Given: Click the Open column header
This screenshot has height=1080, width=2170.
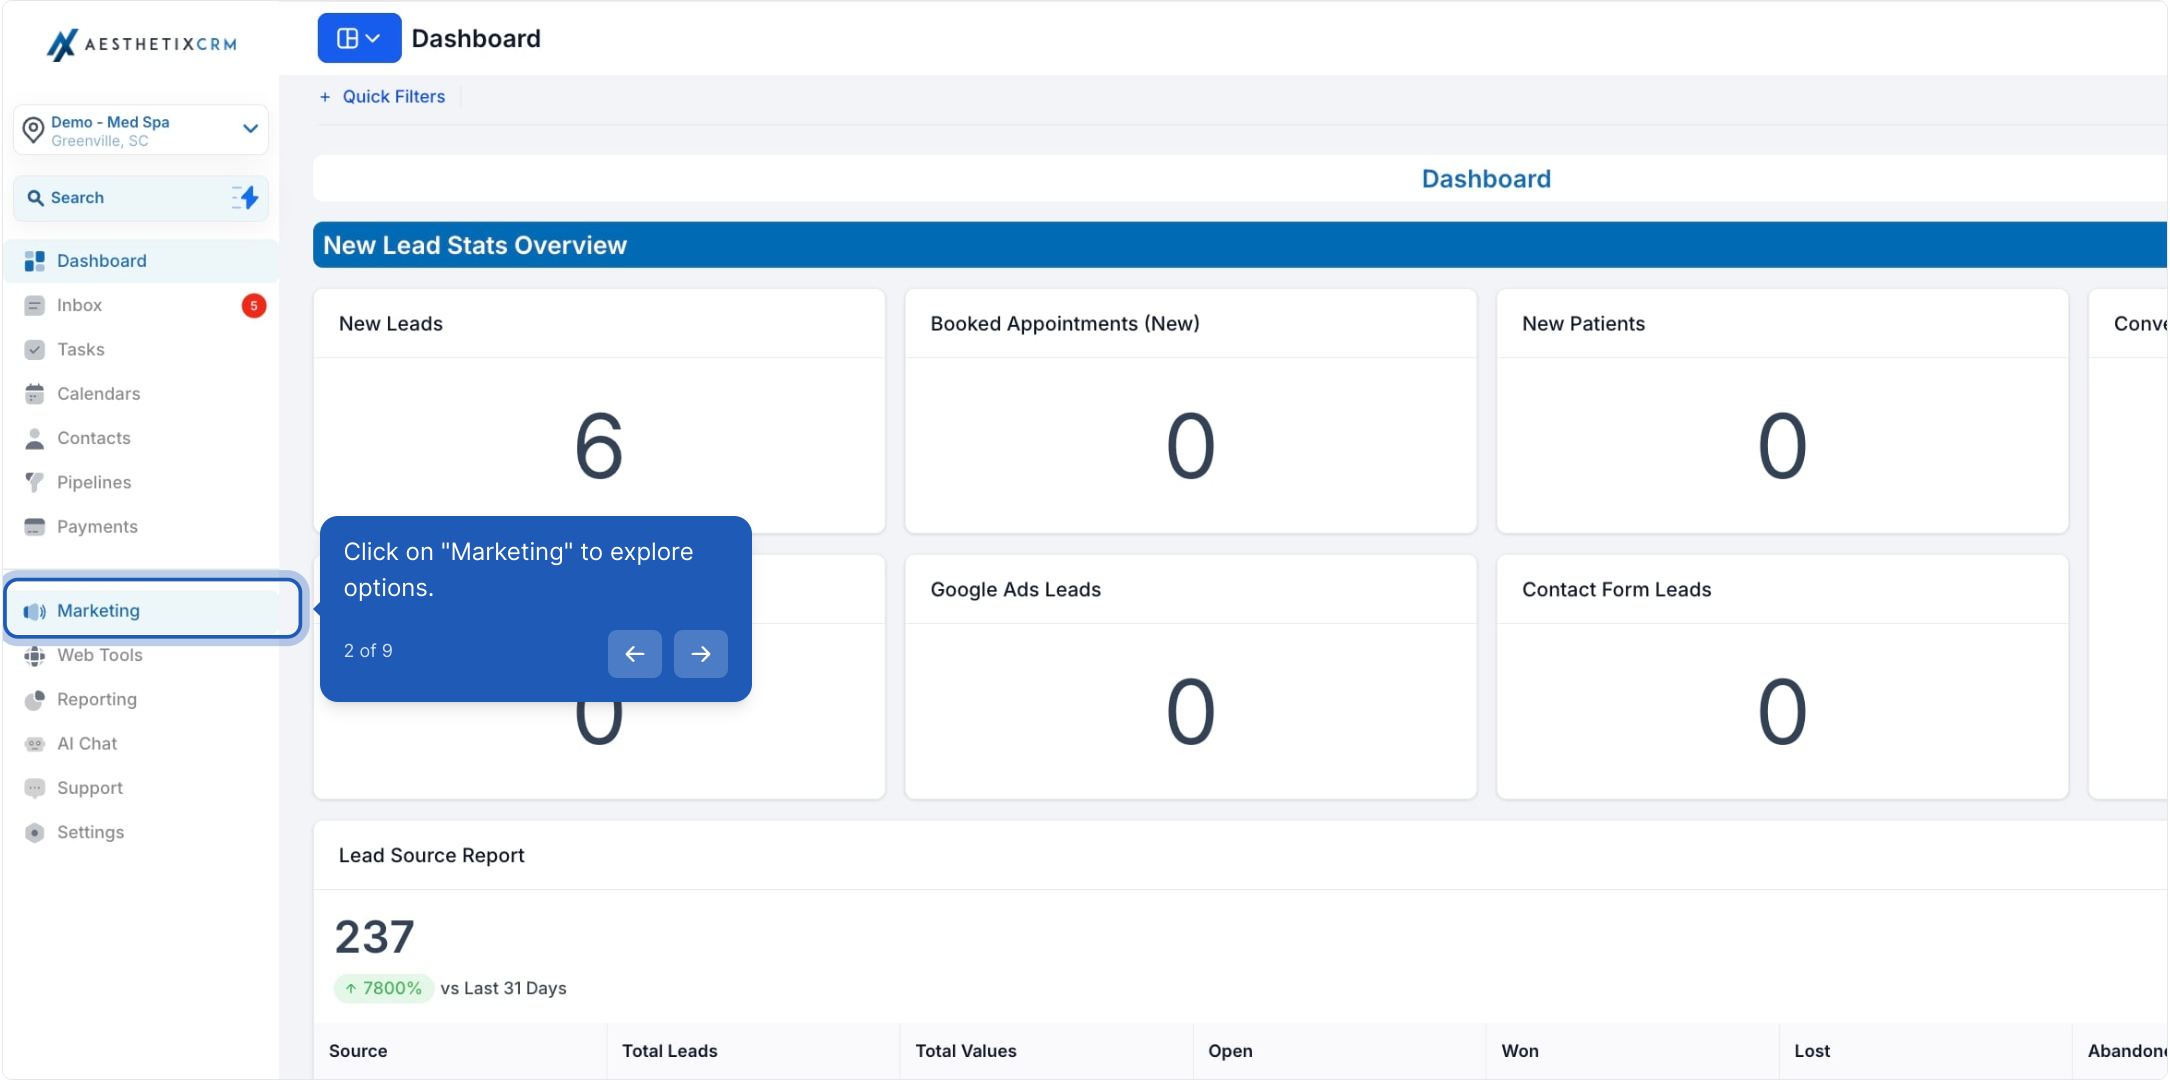Looking at the screenshot, I should tap(1229, 1051).
